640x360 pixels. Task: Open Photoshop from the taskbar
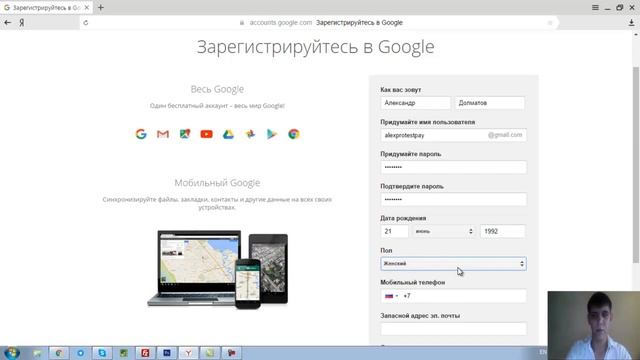(167, 353)
